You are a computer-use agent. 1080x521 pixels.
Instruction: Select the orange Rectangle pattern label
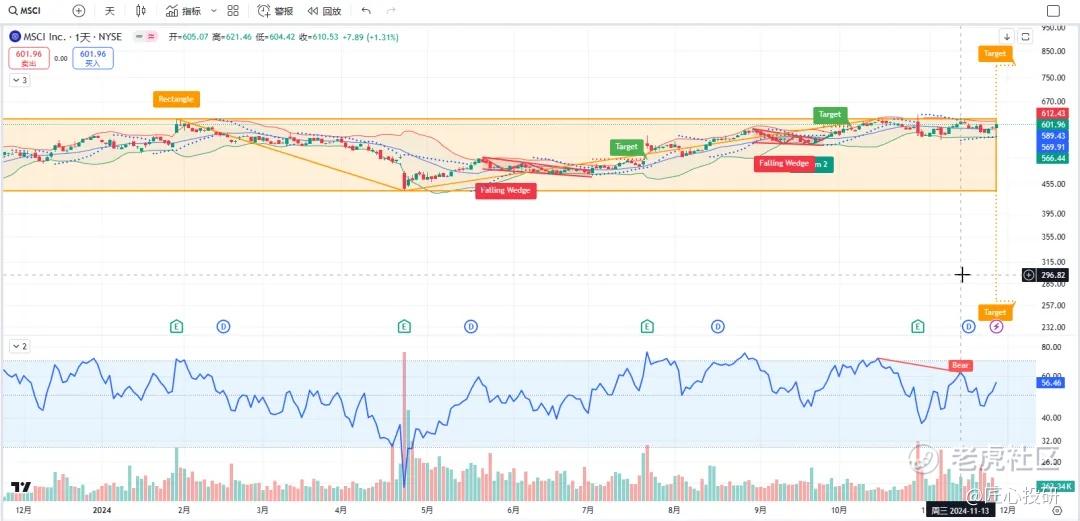(x=176, y=99)
